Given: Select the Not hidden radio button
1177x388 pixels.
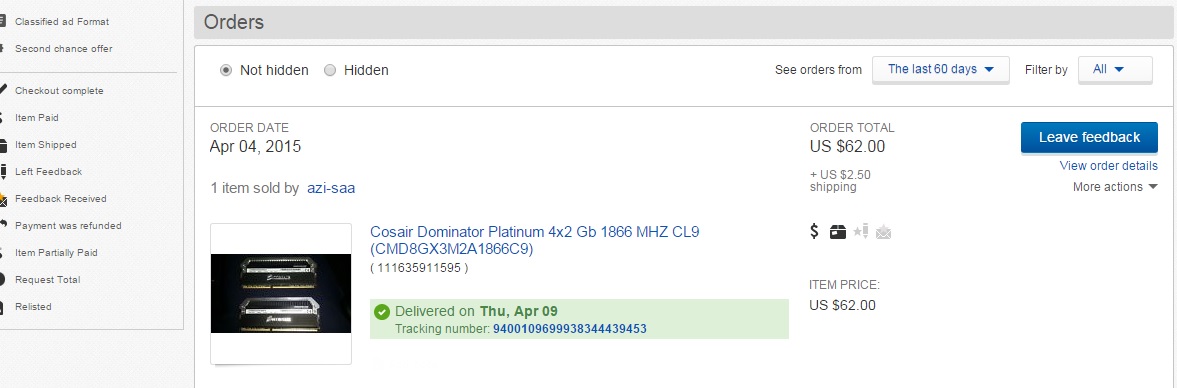Looking at the screenshot, I should 225,70.
